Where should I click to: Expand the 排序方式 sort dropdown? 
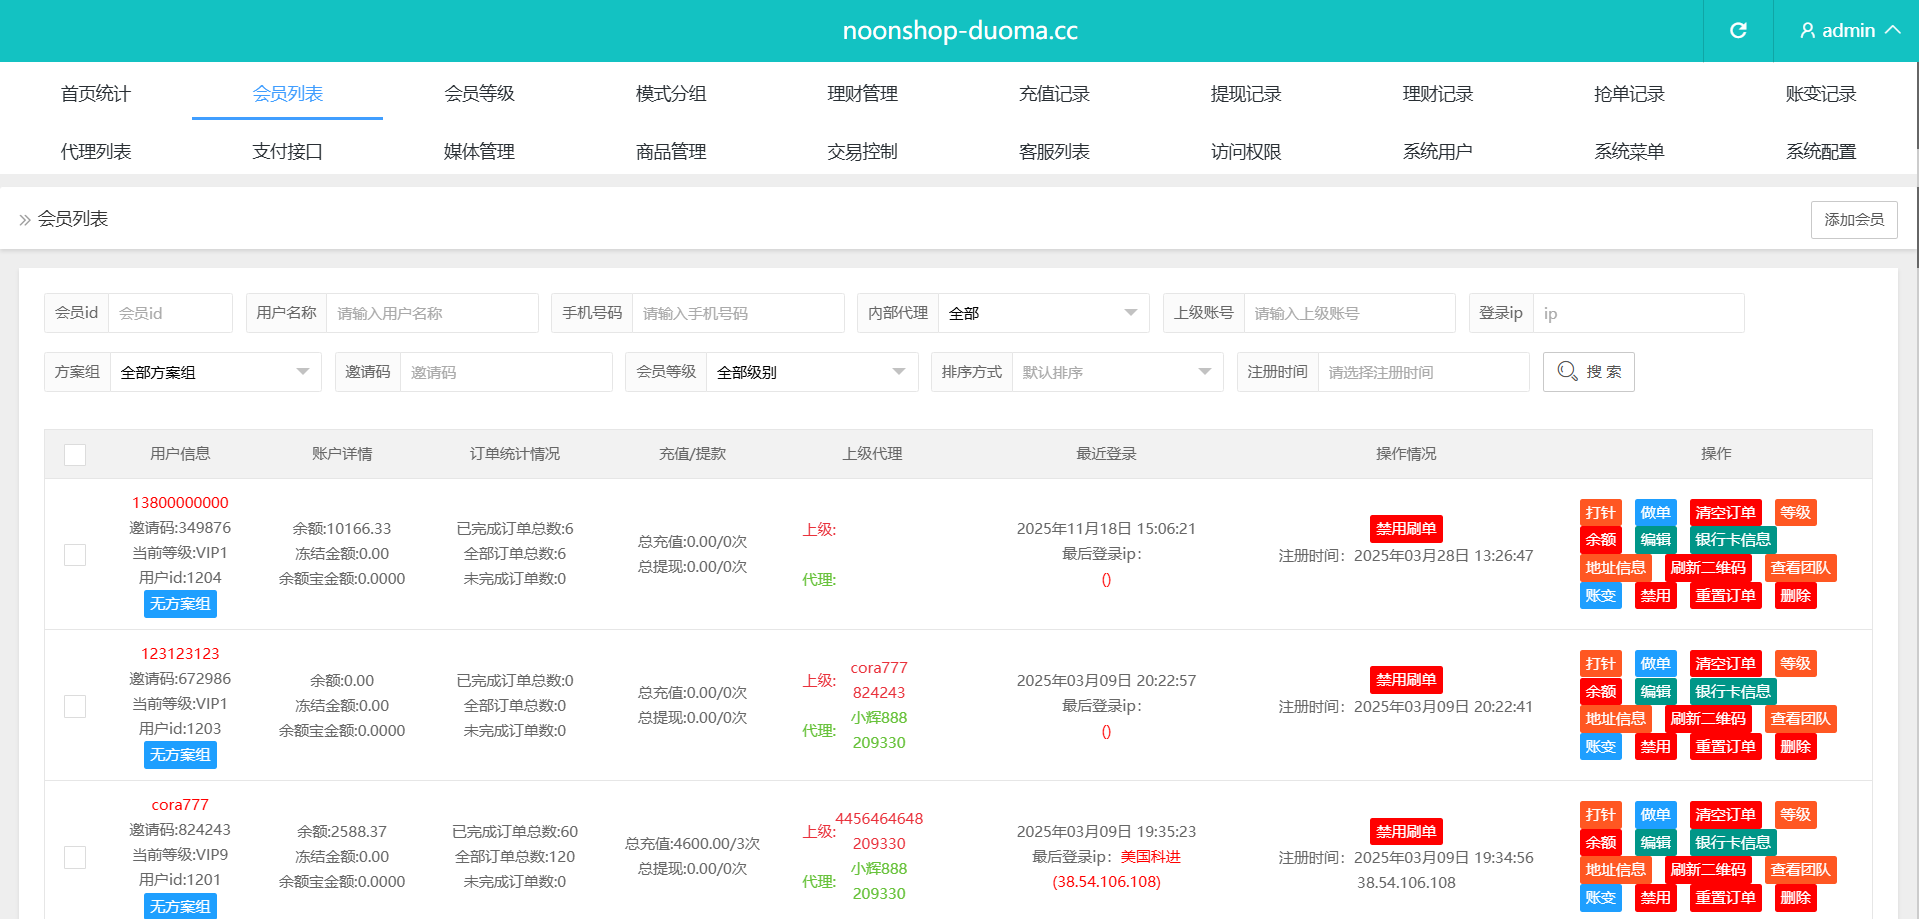point(1116,372)
